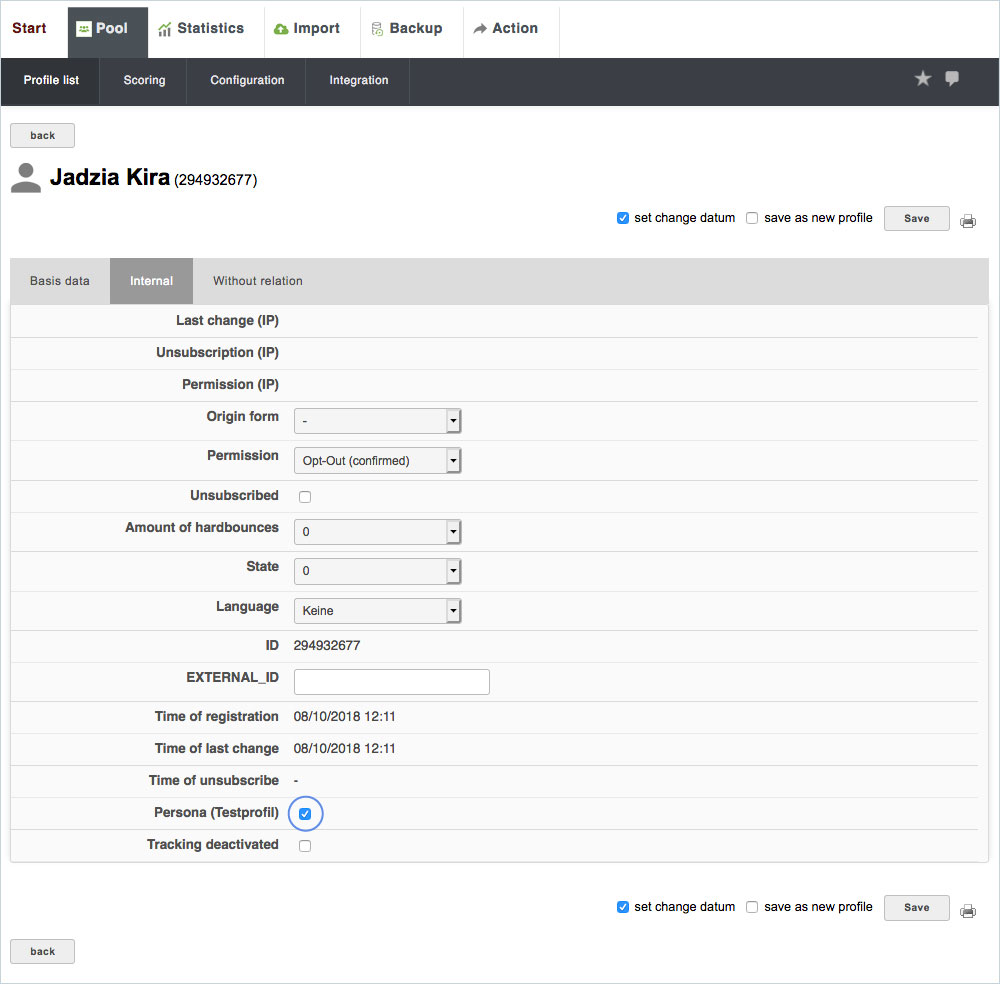Enable the Tracking deactivated checkbox
Image resolution: width=1000 pixels, height=984 pixels.
(305, 846)
